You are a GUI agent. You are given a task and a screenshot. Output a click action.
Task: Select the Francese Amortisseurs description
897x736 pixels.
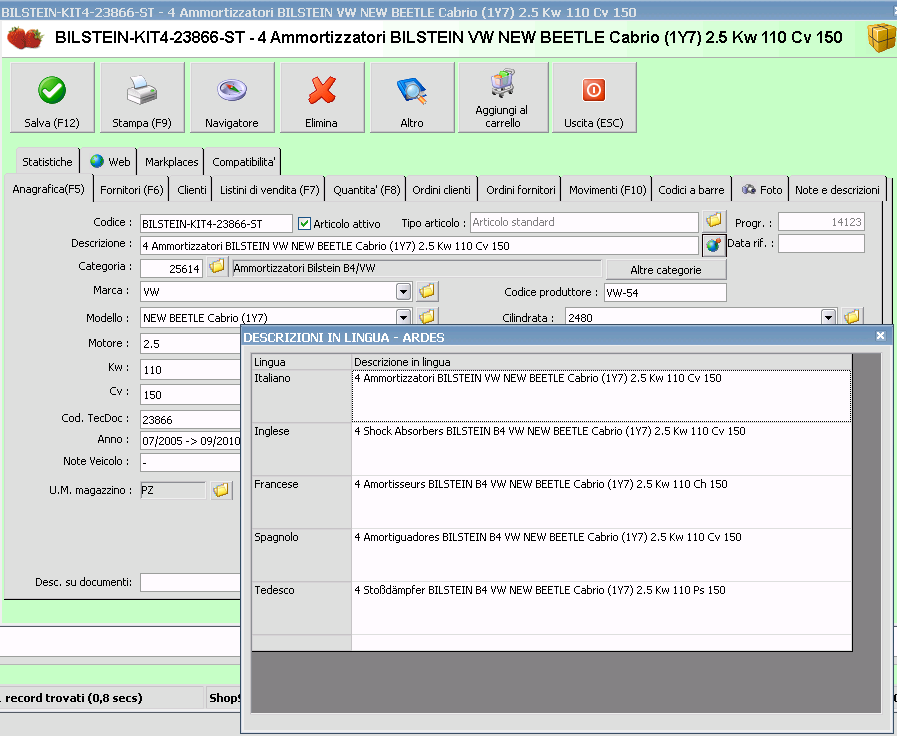[601, 502]
